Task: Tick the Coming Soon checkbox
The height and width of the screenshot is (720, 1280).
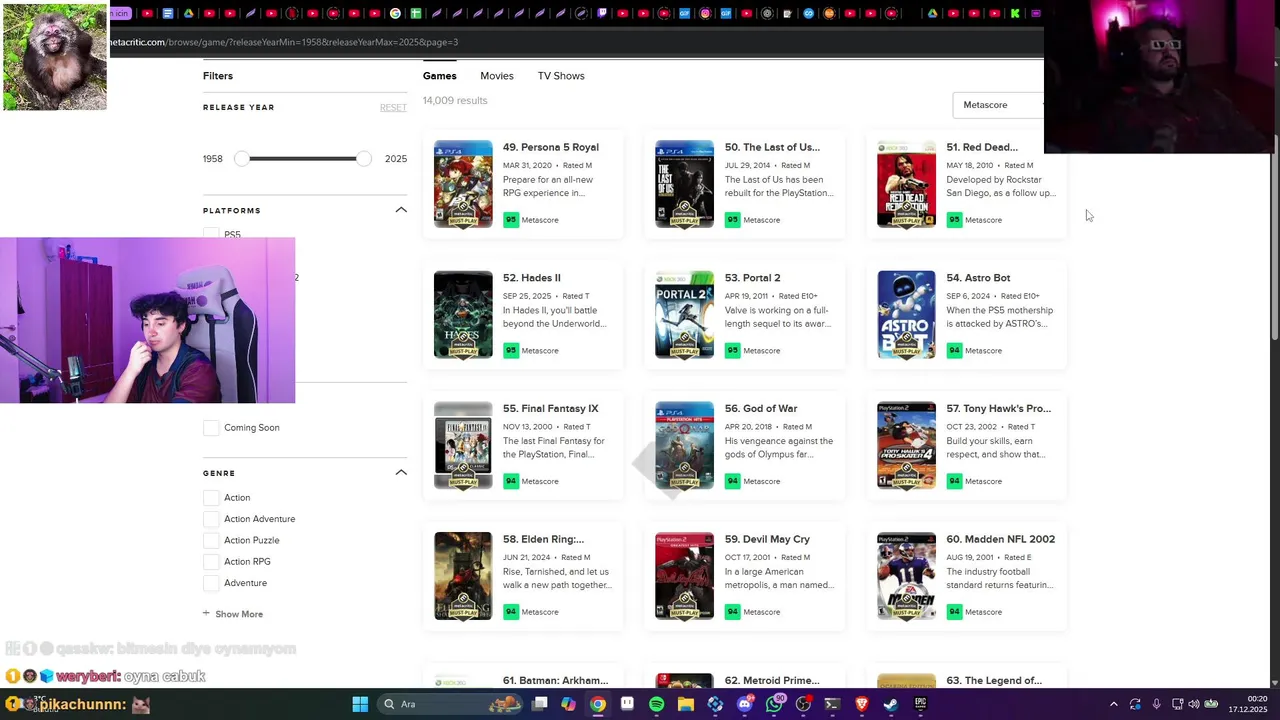Action: (x=211, y=428)
